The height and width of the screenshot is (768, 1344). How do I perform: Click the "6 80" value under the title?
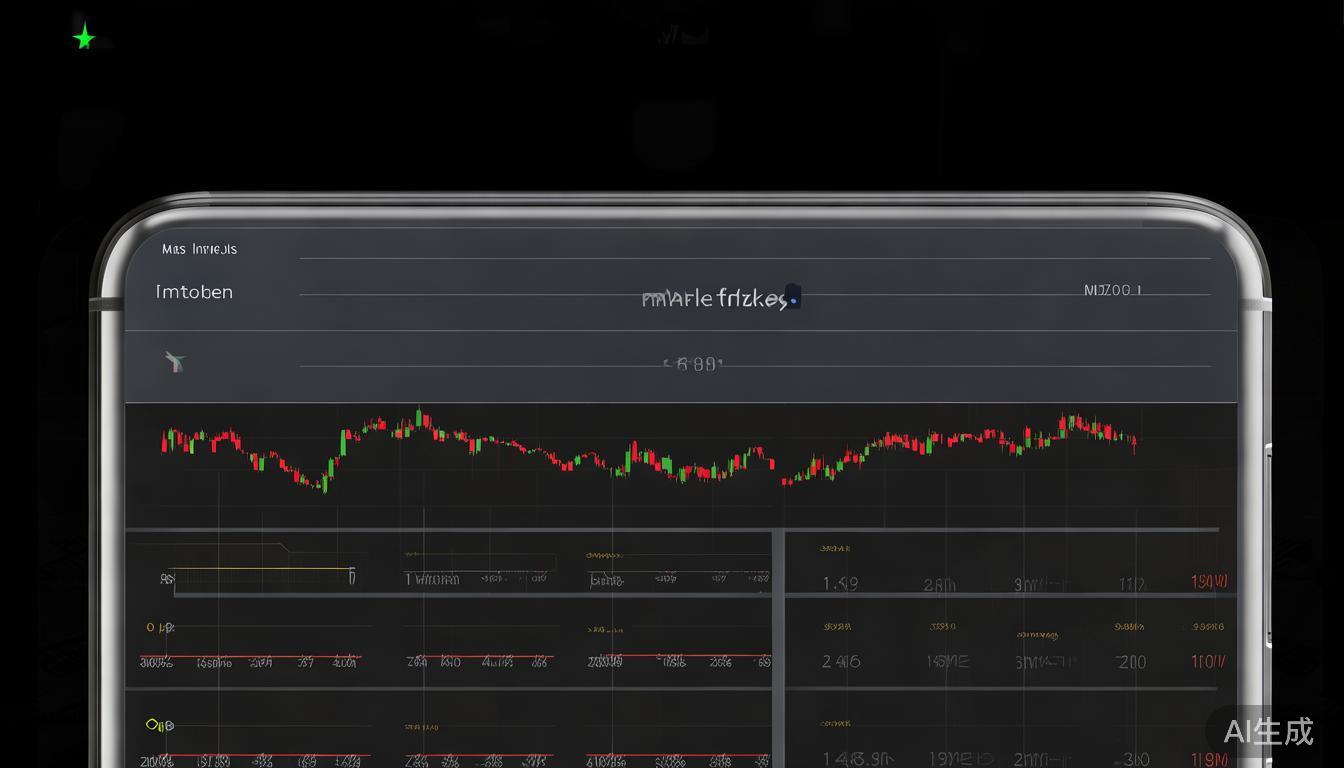694,365
